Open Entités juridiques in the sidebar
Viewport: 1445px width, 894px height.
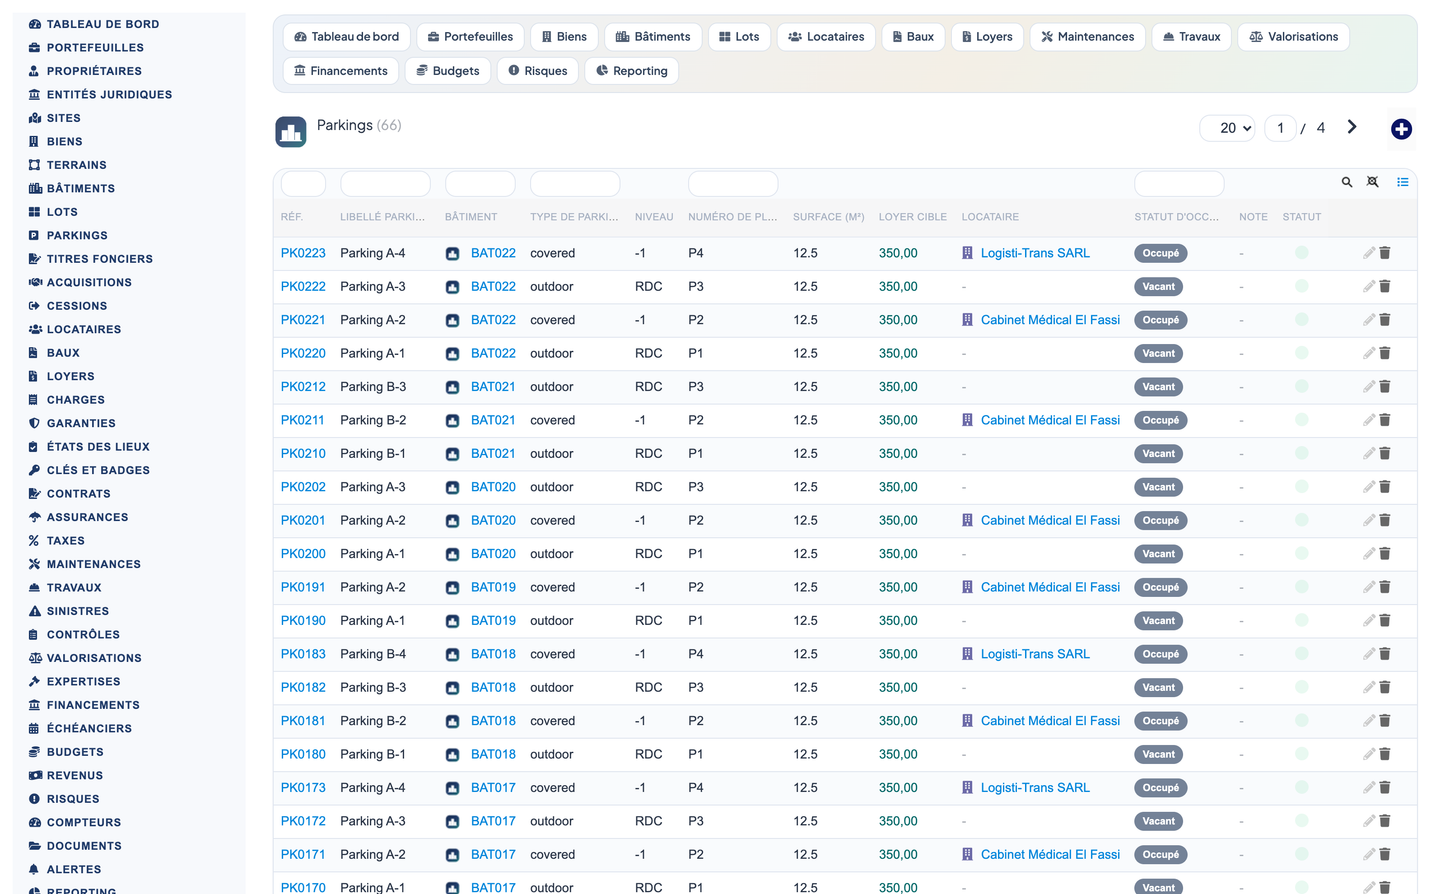(x=109, y=95)
